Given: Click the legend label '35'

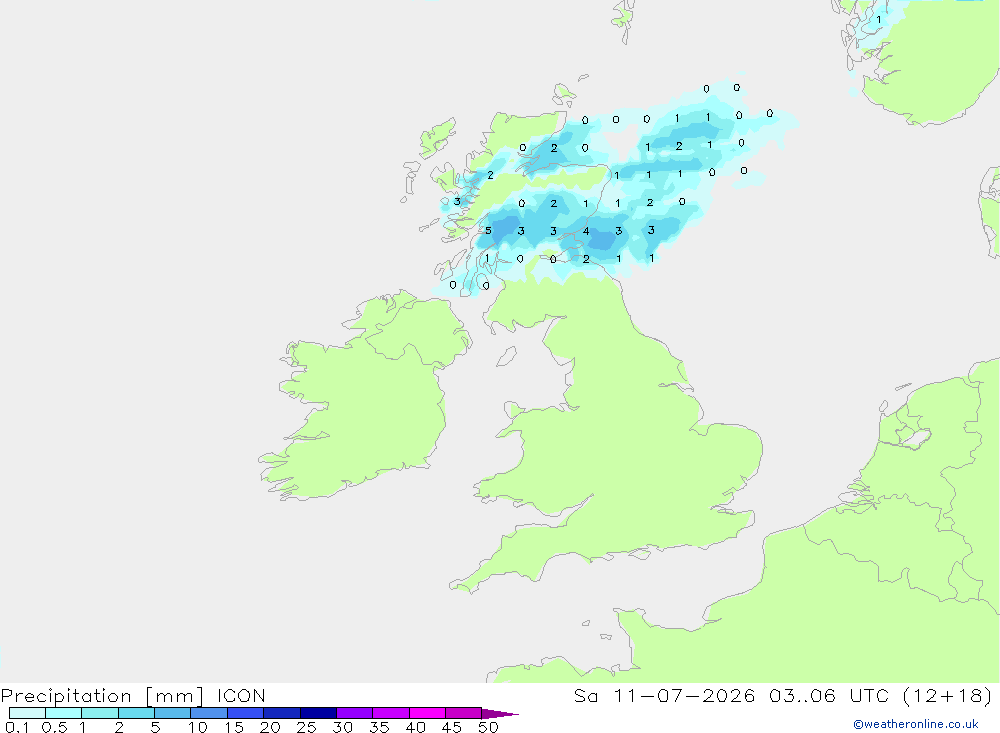Looking at the screenshot, I should (x=379, y=727).
